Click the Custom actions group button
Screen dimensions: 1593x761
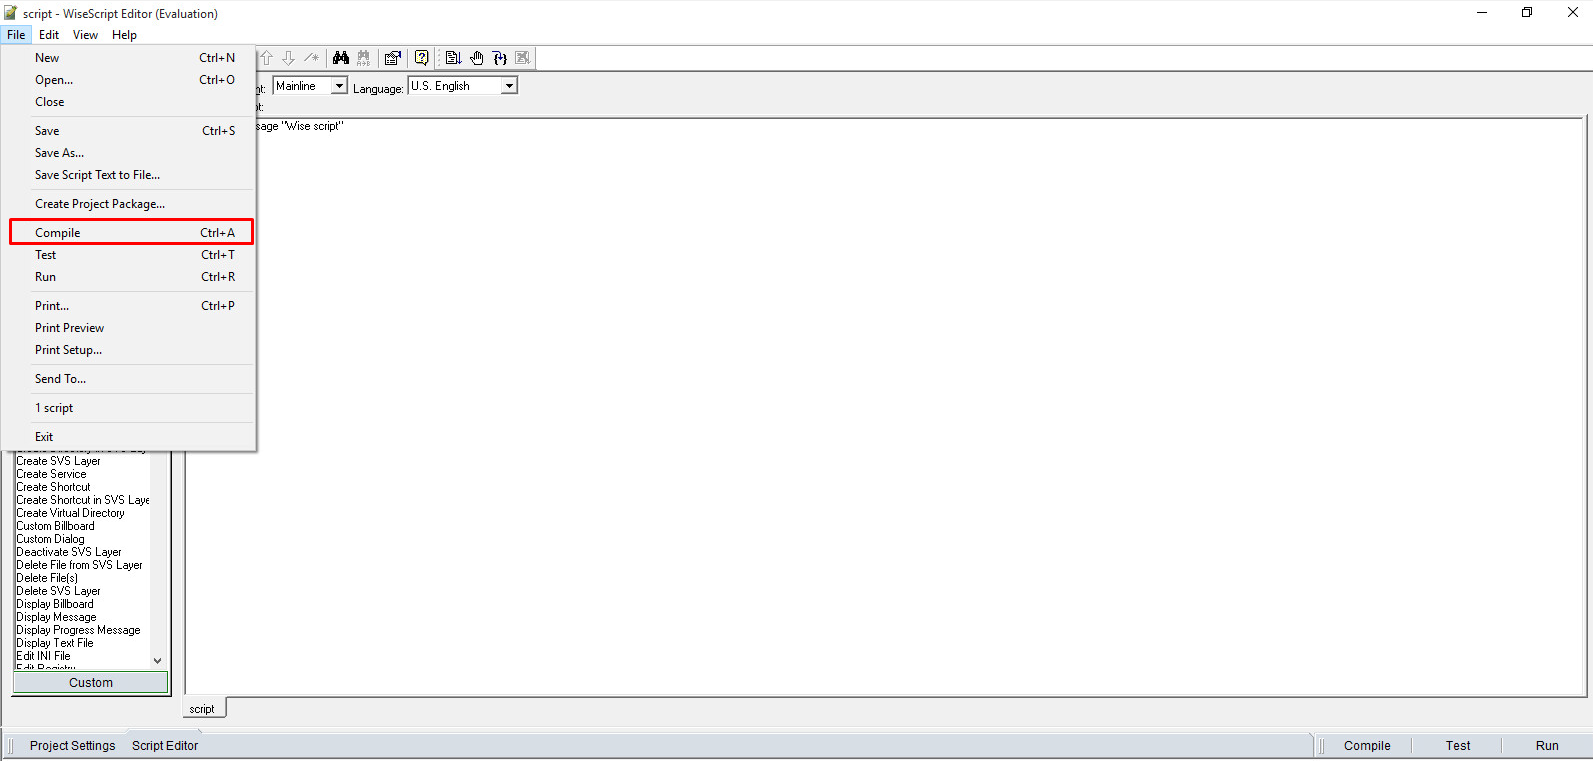click(91, 683)
